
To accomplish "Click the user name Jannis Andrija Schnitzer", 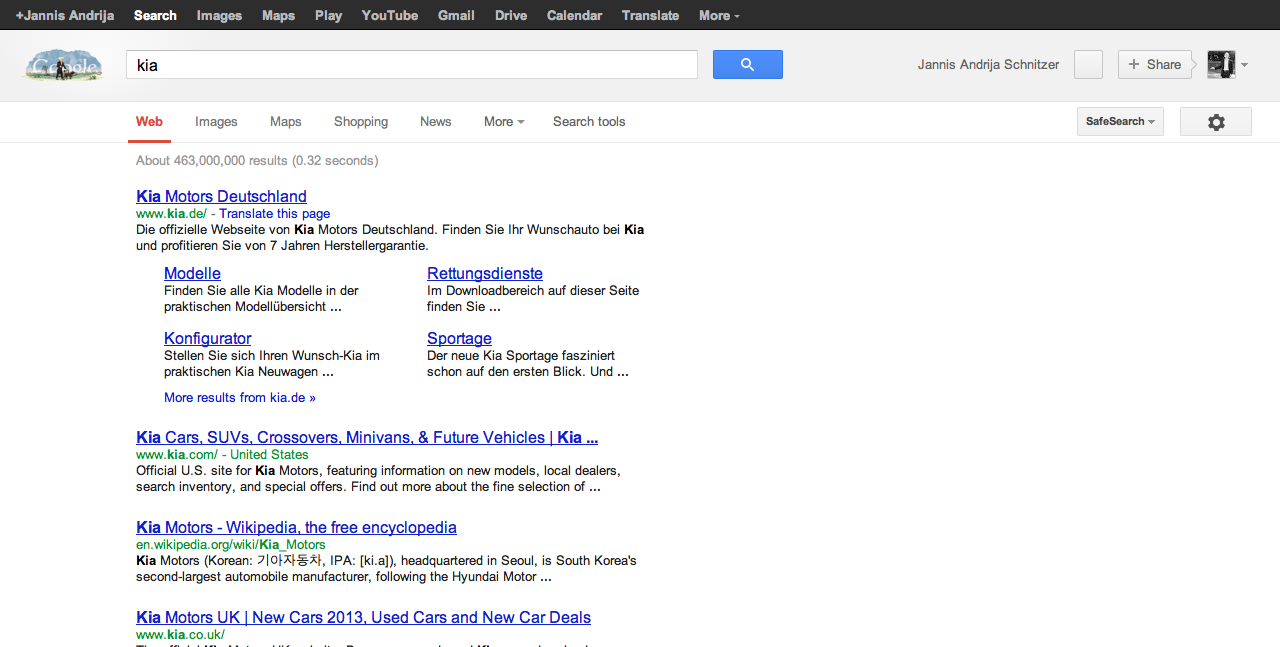I will pos(988,65).
